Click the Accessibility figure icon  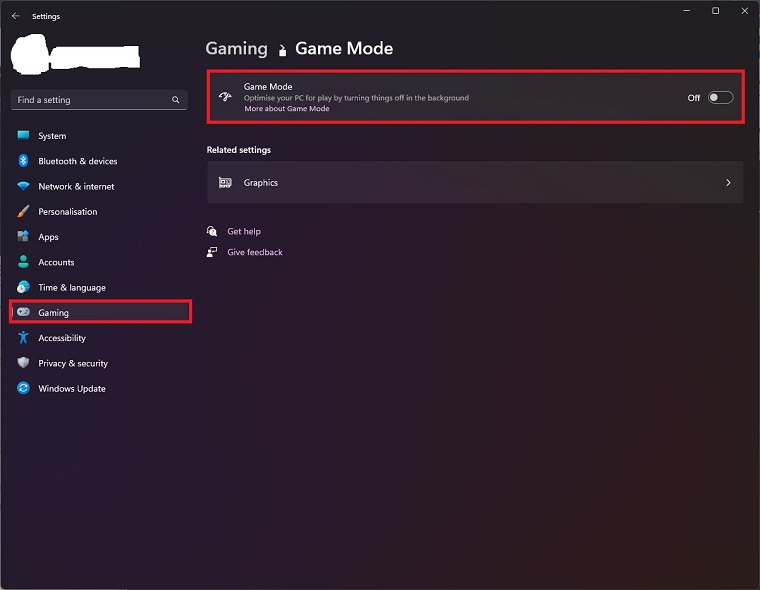[23, 338]
